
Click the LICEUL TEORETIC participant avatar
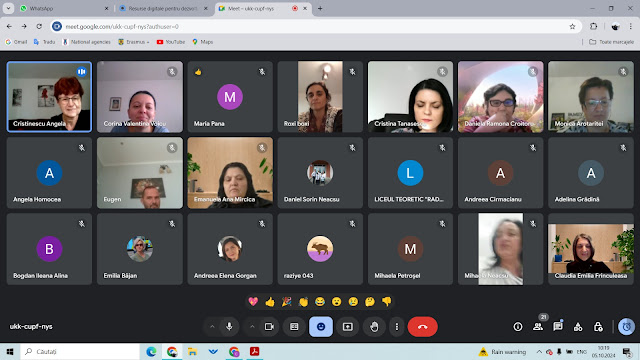pos(410,173)
